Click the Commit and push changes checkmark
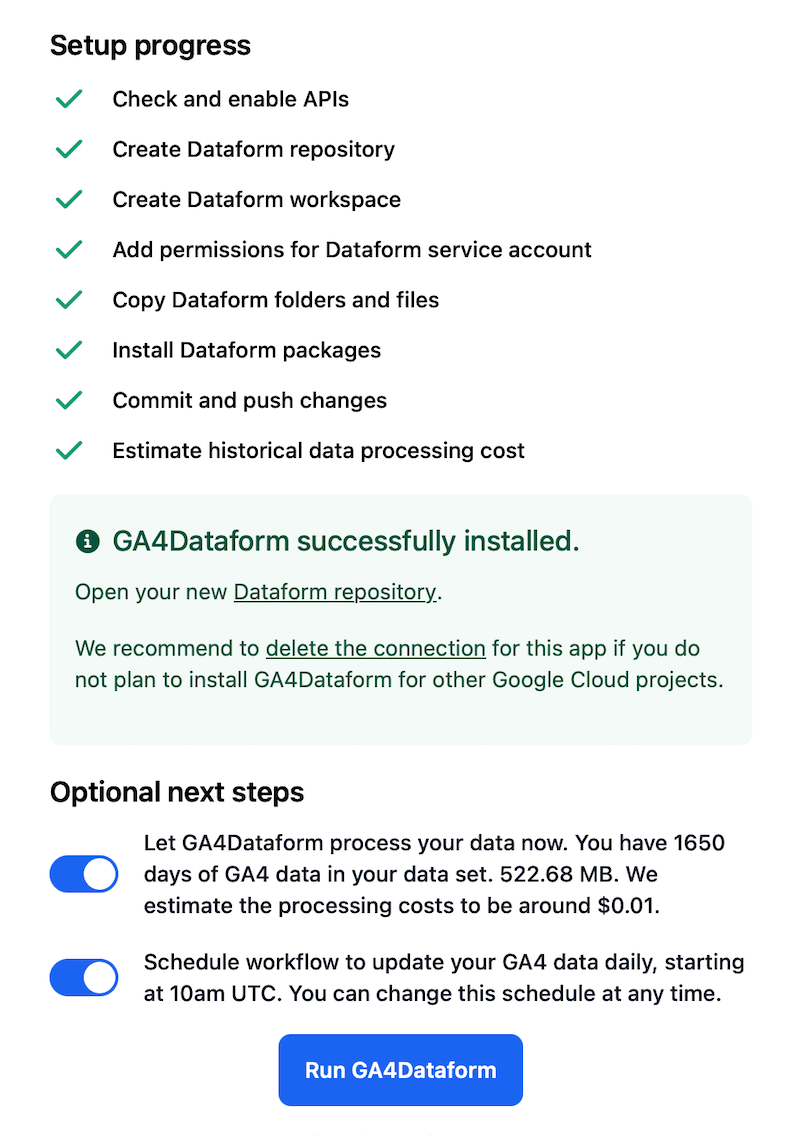 [69, 400]
